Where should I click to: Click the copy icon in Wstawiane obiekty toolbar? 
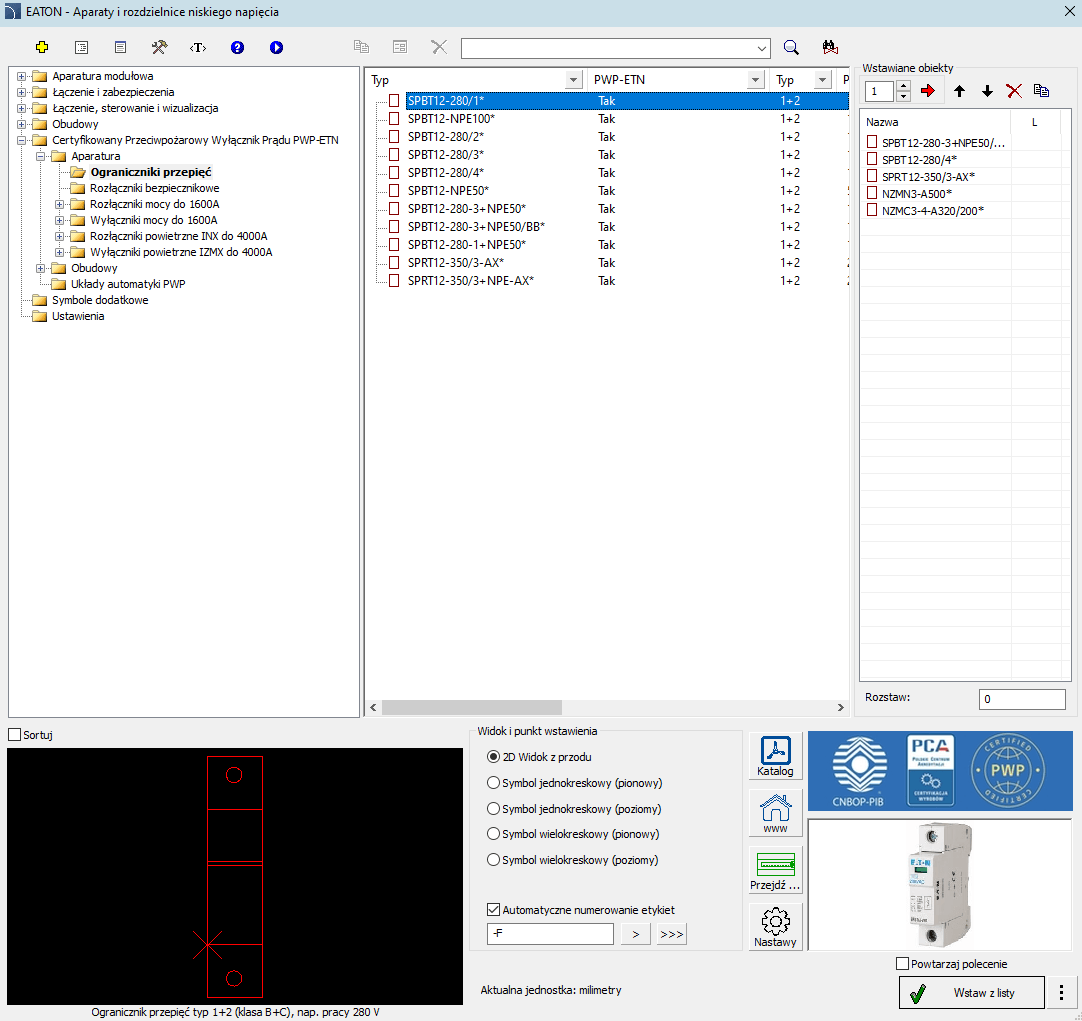point(1041,91)
